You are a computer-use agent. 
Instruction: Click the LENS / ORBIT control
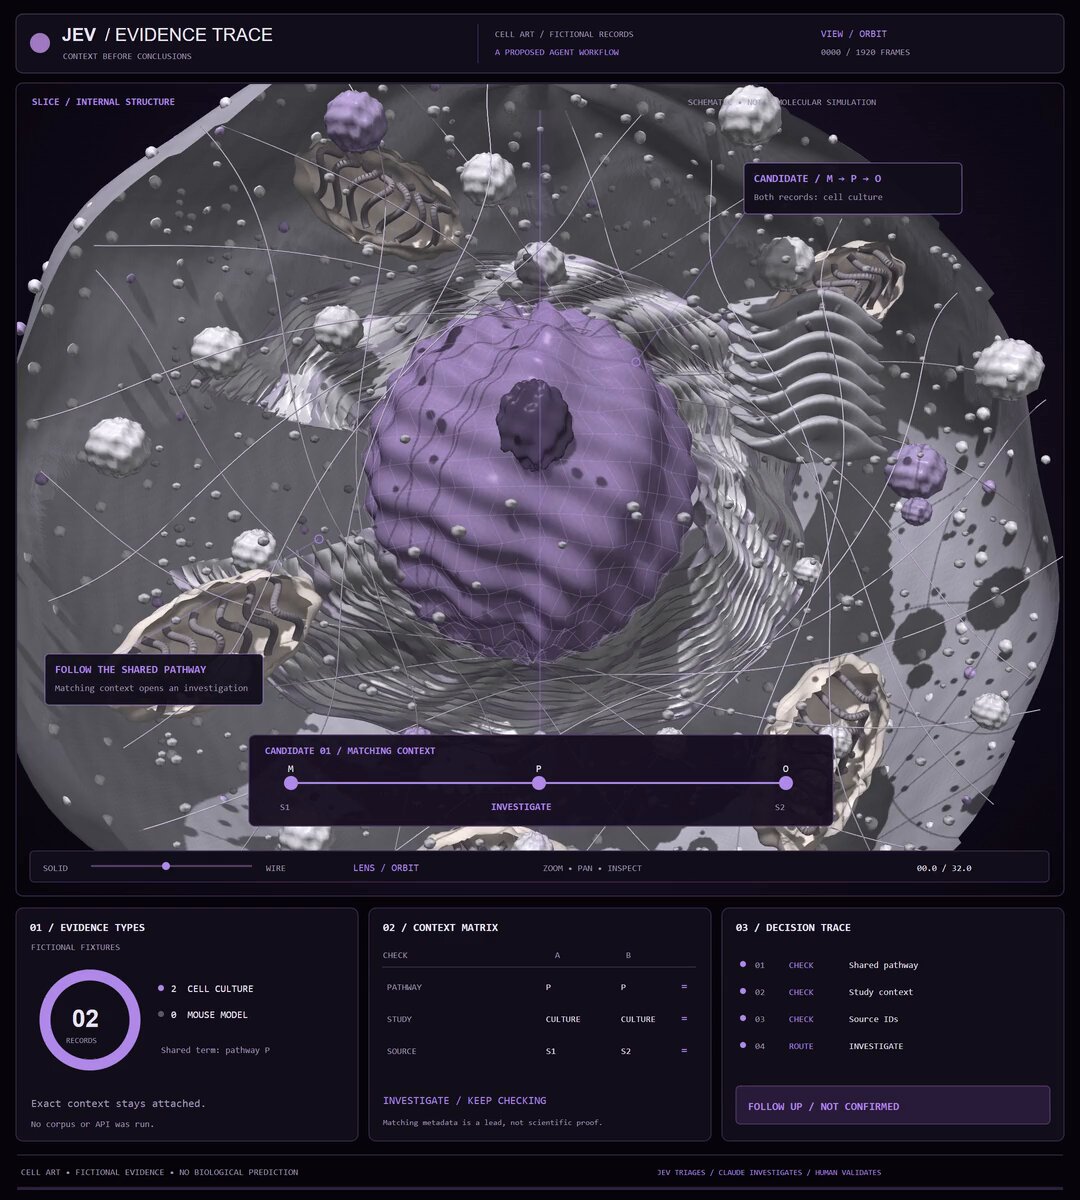point(386,868)
